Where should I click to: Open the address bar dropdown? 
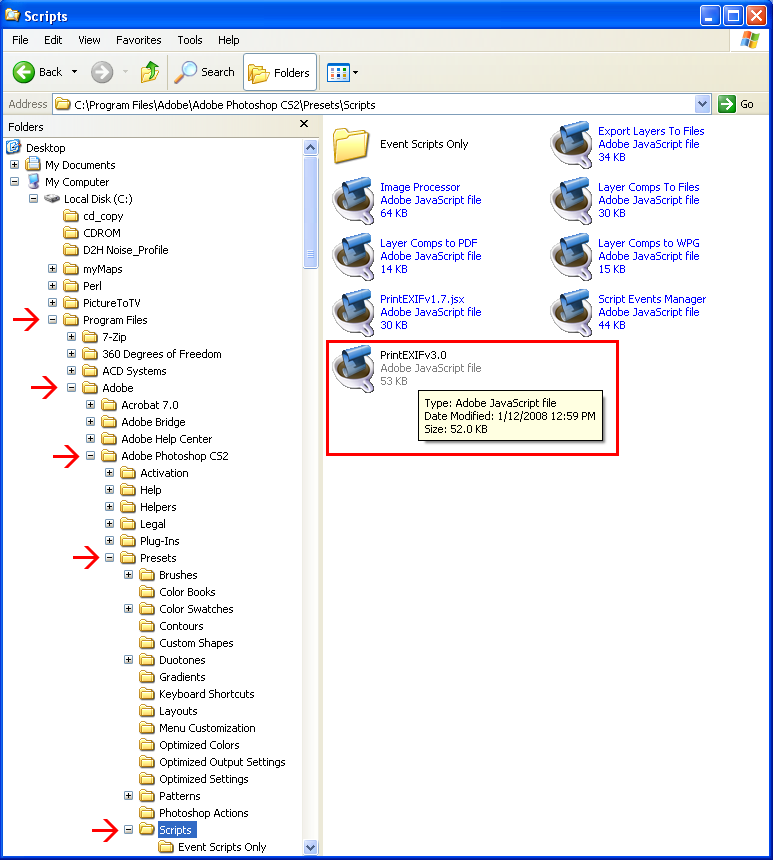[703, 104]
